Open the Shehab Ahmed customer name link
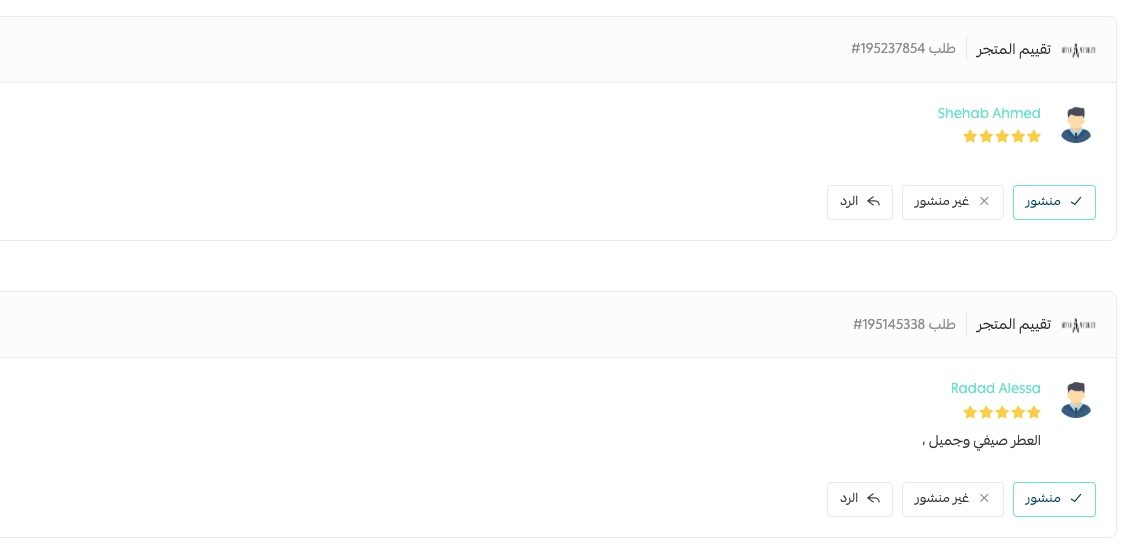This screenshot has width=1131, height=551. (988, 113)
